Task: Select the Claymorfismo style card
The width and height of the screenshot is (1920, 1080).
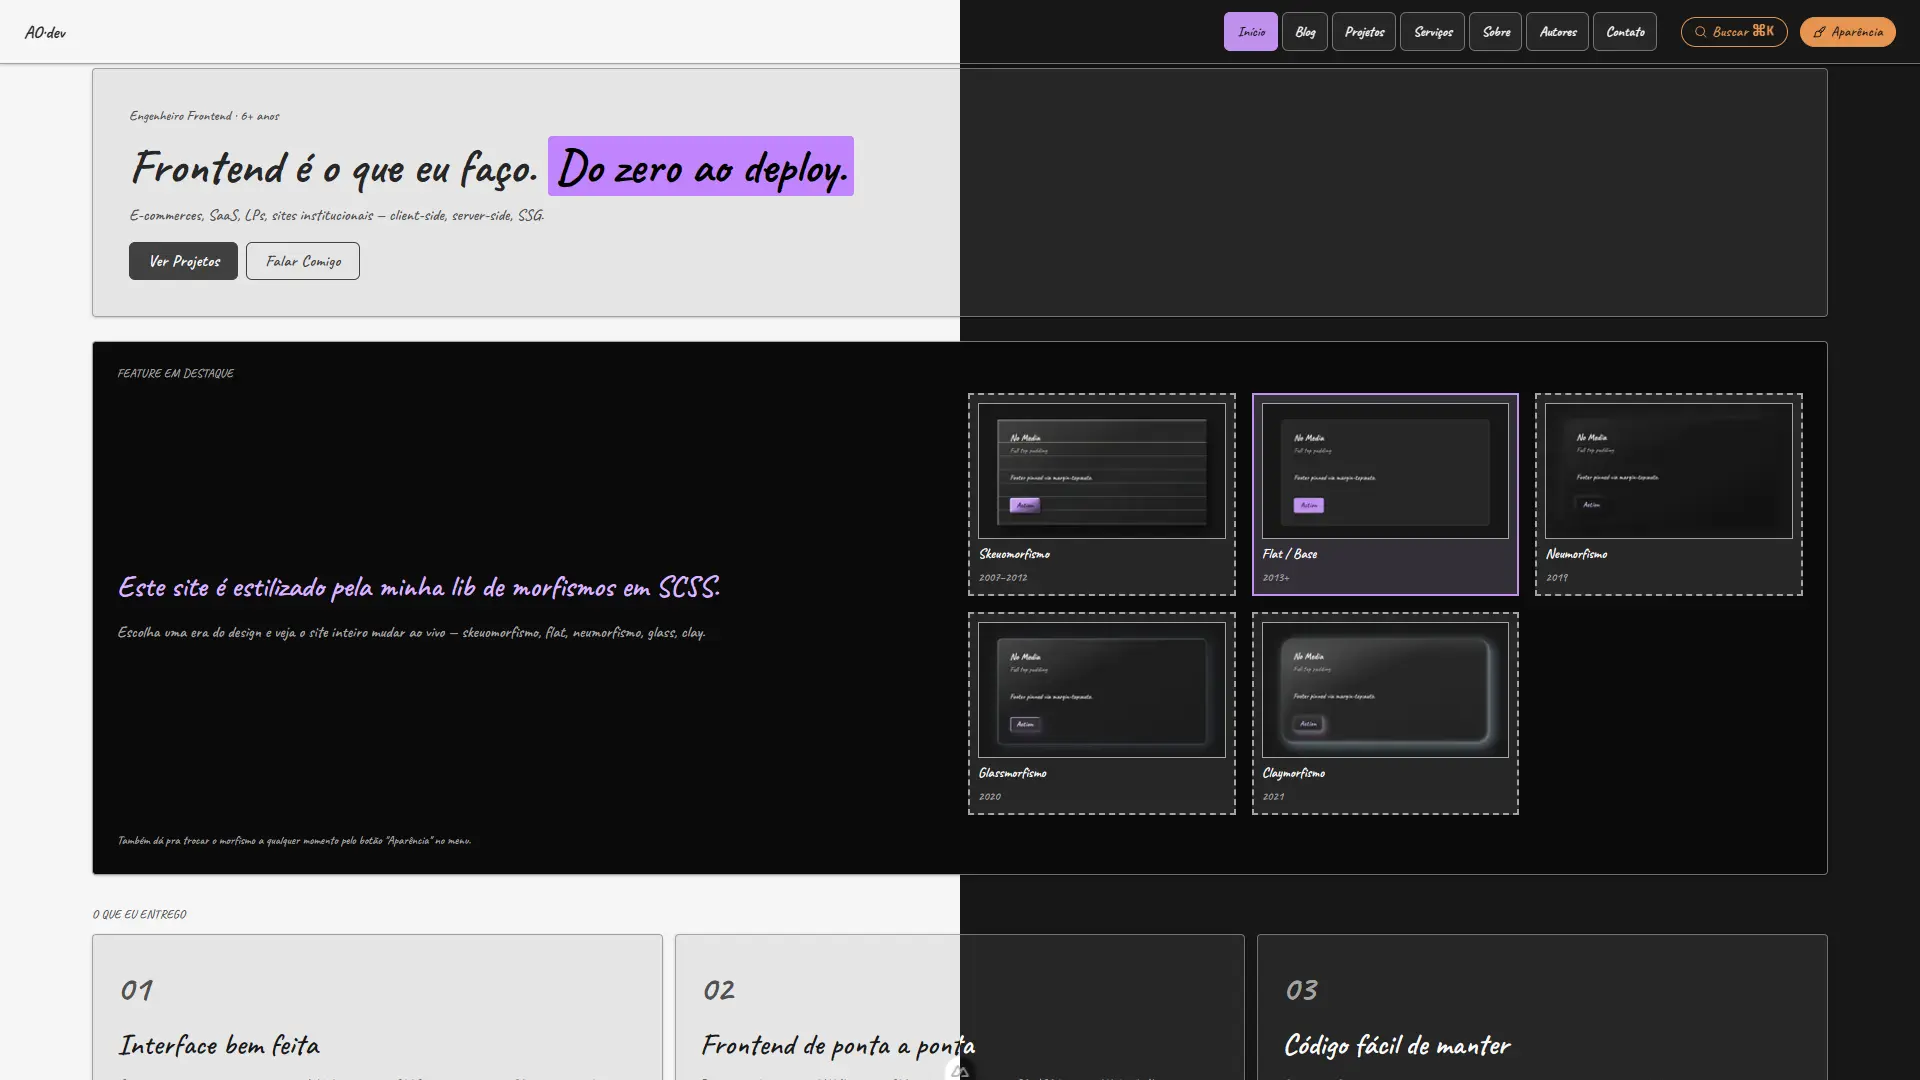Action: click(1385, 713)
